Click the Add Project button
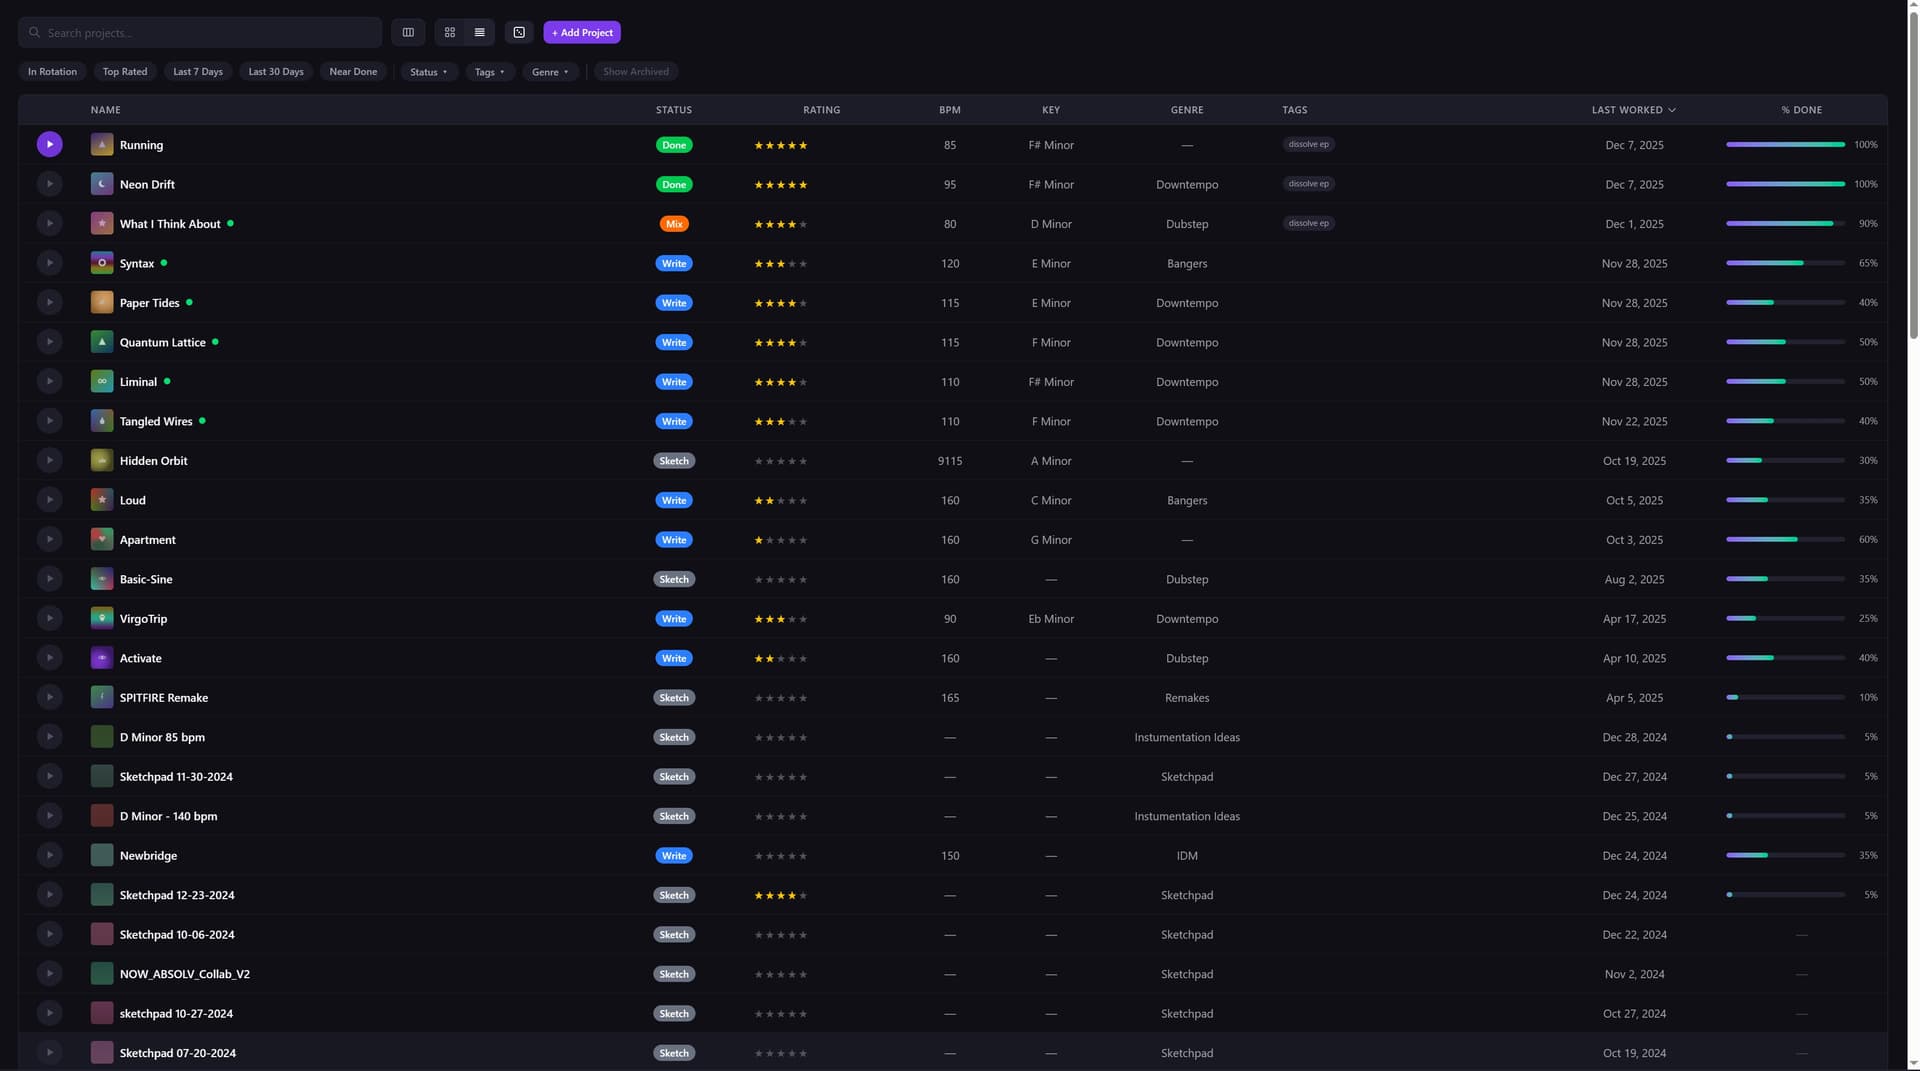 pyautogui.click(x=581, y=32)
